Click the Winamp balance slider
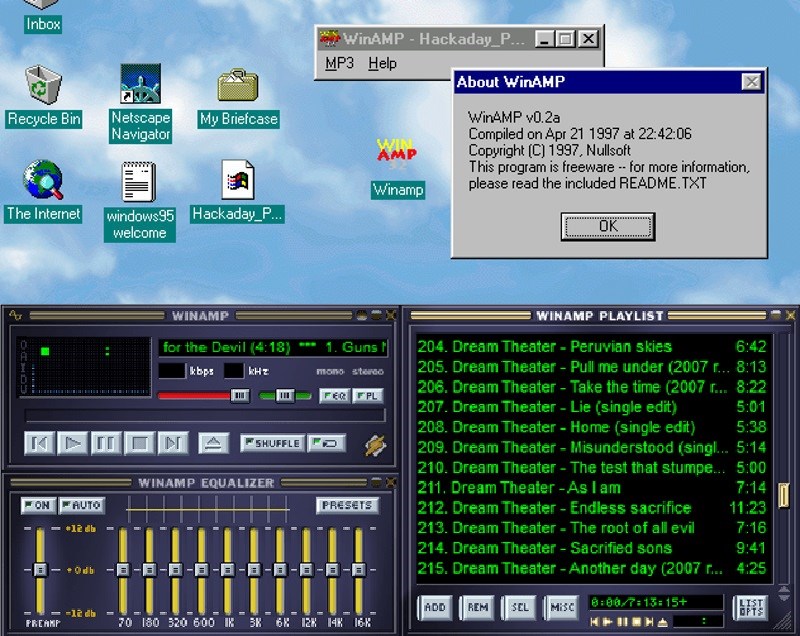Viewport: 800px width, 636px height. click(x=285, y=395)
